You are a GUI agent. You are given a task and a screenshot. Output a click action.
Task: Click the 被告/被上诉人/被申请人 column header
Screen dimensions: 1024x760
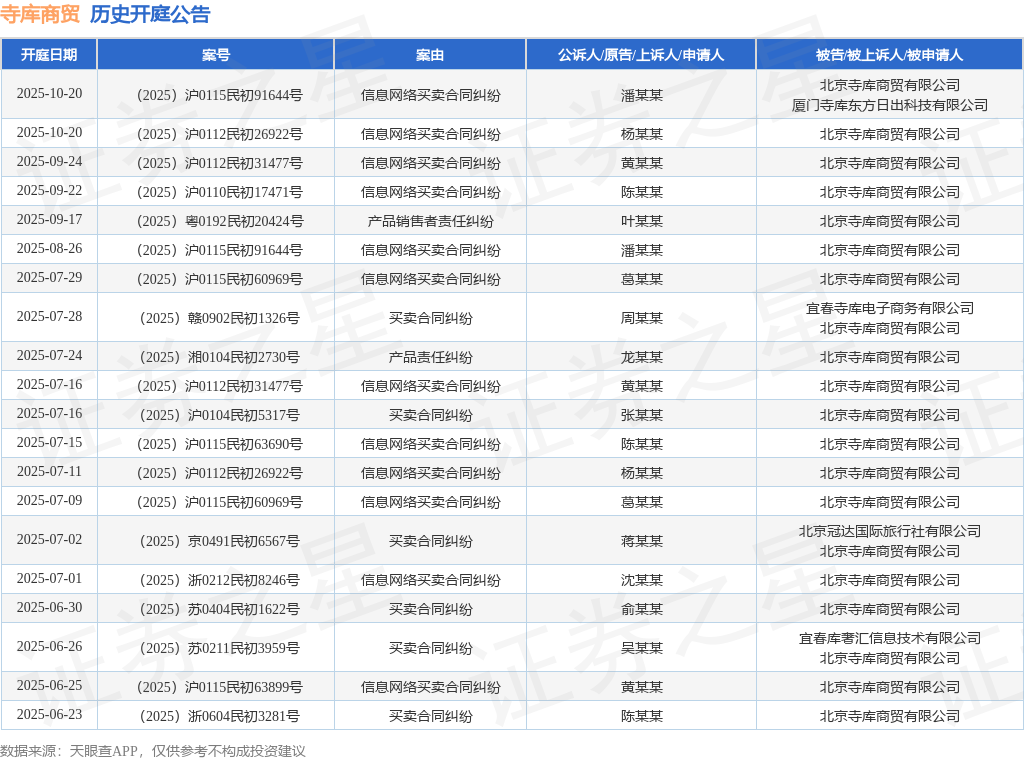889,55
